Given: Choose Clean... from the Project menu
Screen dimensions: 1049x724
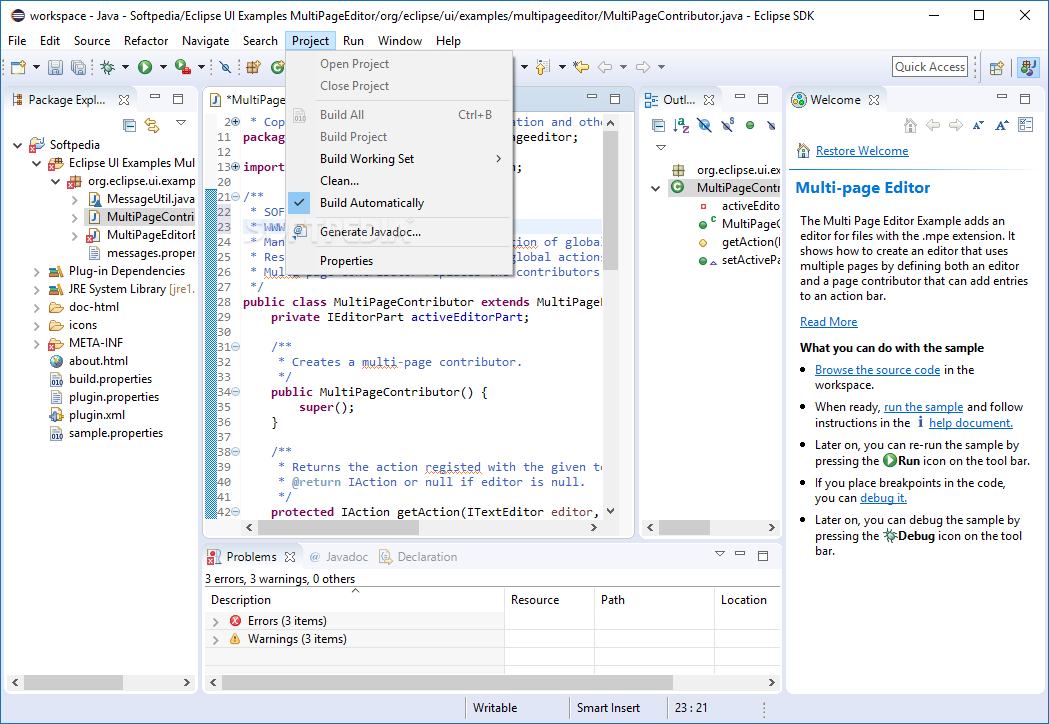Looking at the screenshot, I should click(x=399, y=181).
